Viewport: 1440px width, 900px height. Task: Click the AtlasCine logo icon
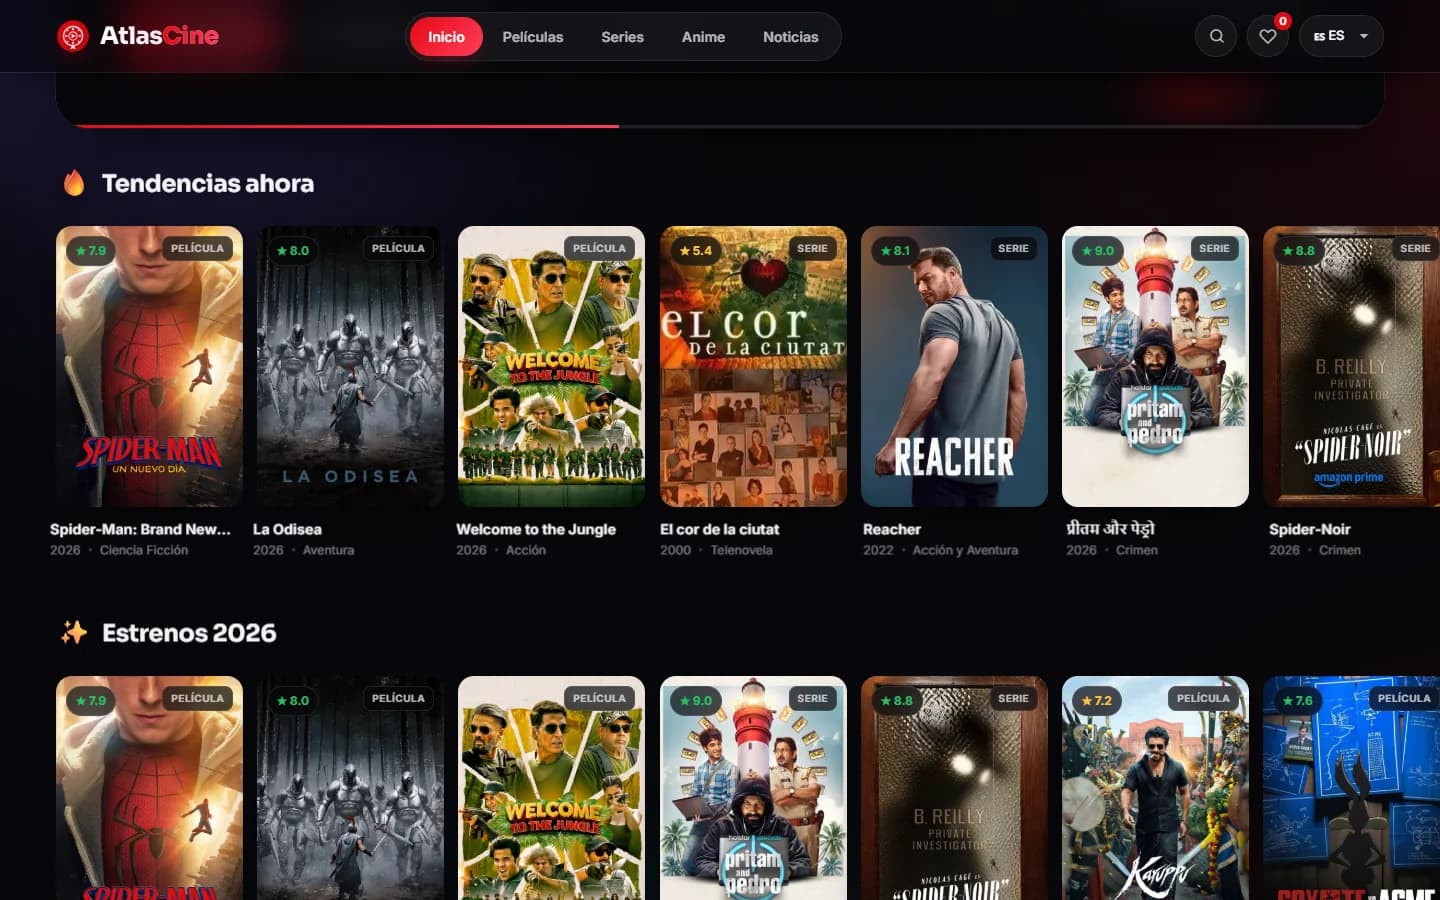pyautogui.click(x=73, y=36)
